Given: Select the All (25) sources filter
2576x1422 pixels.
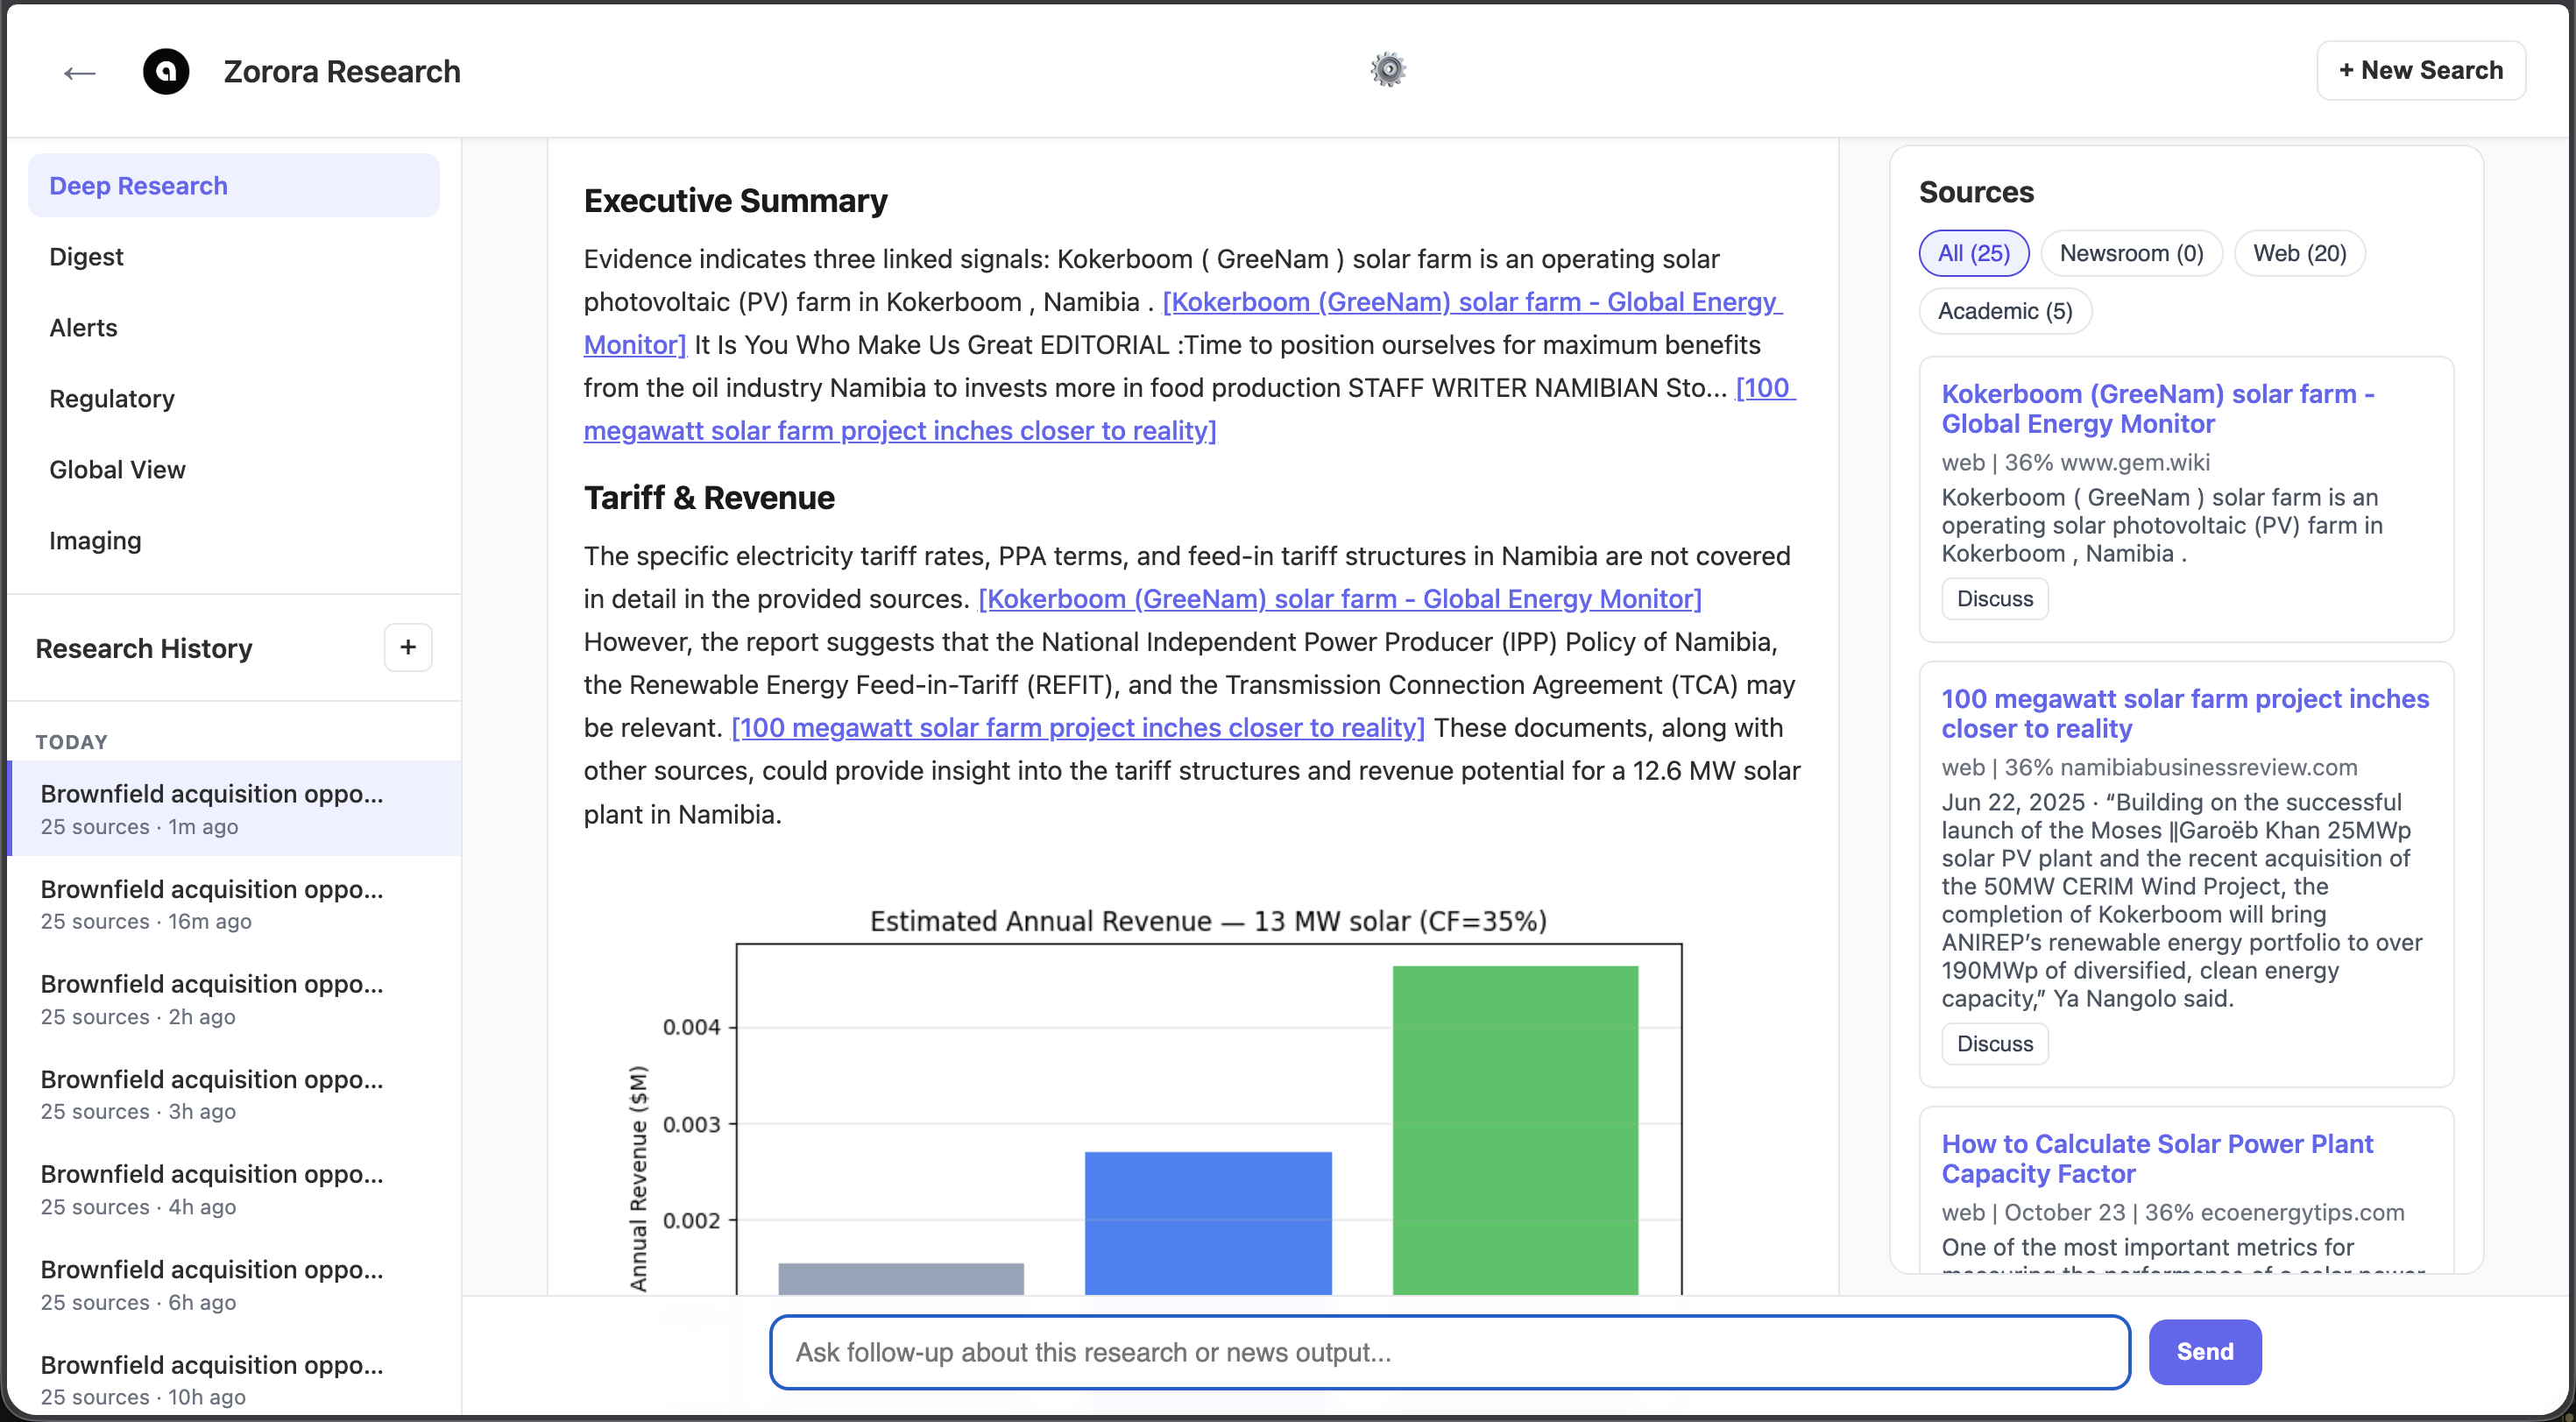Looking at the screenshot, I should point(1972,252).
